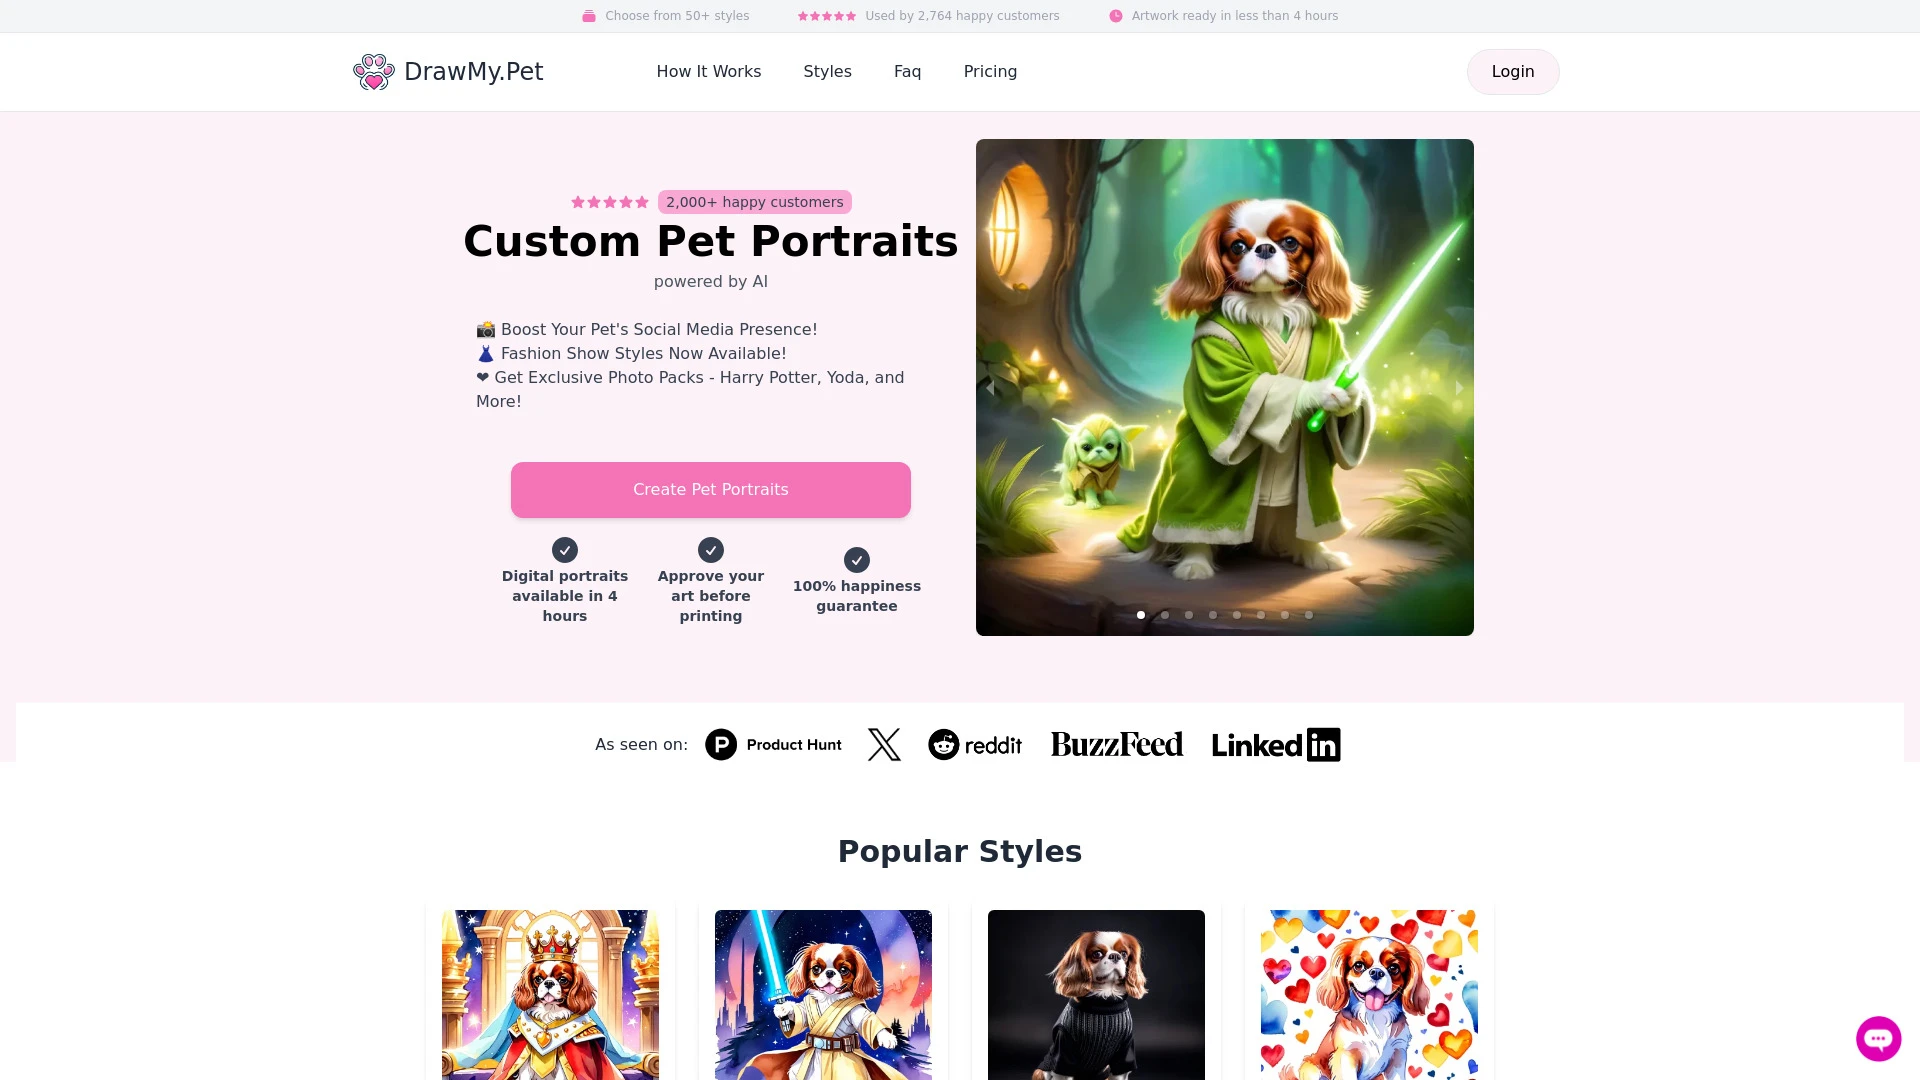Click the royal queen style thumbnail
Viewport: 1920px width, 1080px height.
pos(550,994)
